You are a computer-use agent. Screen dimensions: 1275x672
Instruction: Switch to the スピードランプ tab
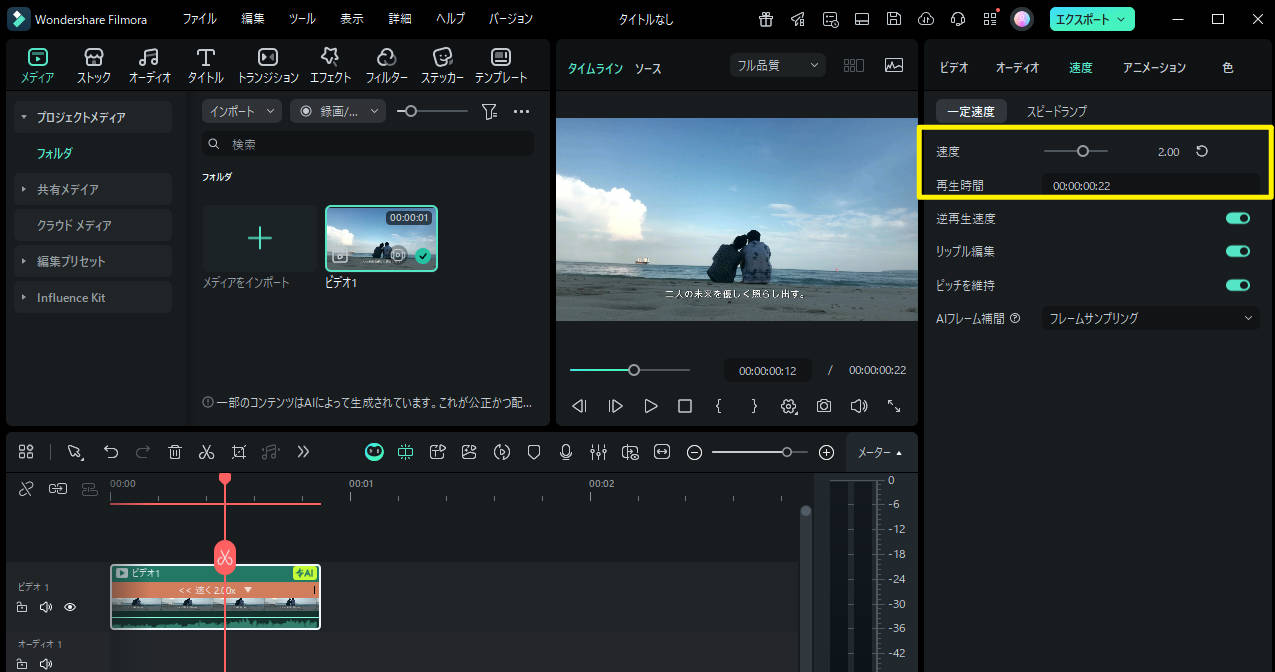tap(1056, 111)
